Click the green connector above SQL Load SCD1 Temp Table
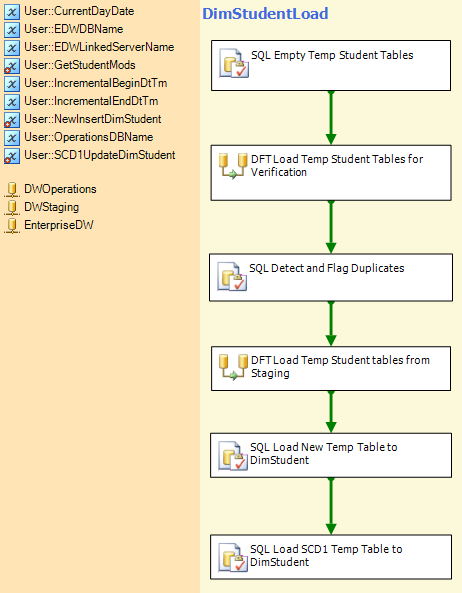 331,506
